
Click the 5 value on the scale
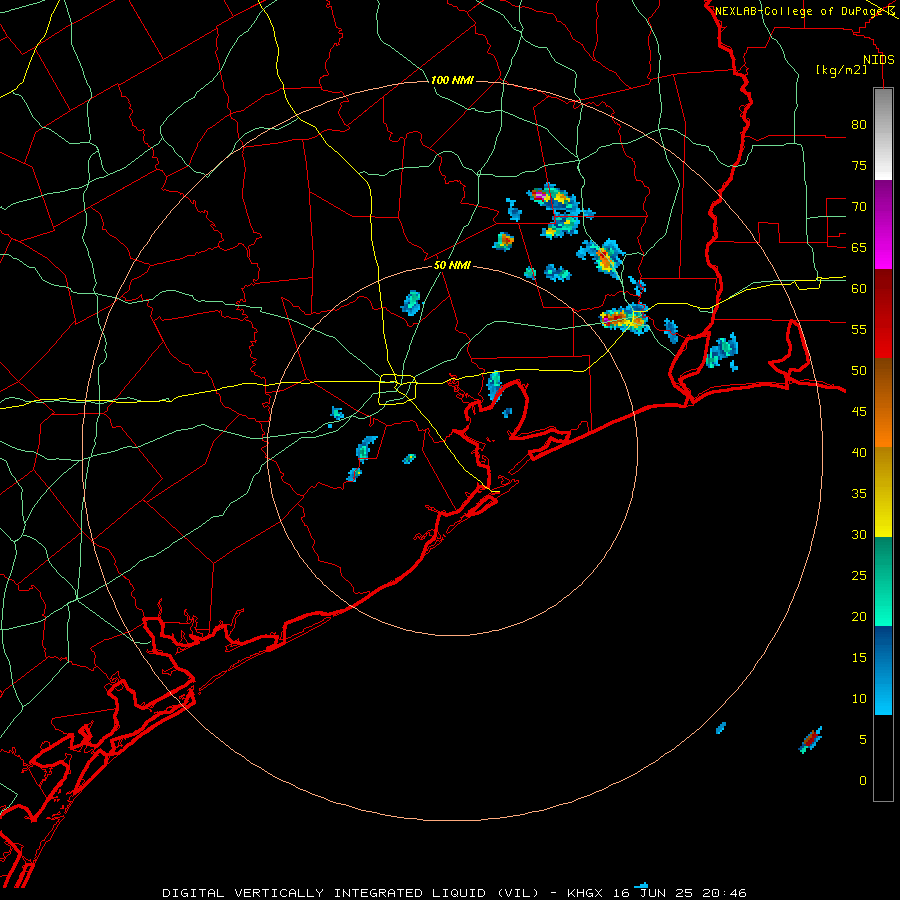coord(863,739)
